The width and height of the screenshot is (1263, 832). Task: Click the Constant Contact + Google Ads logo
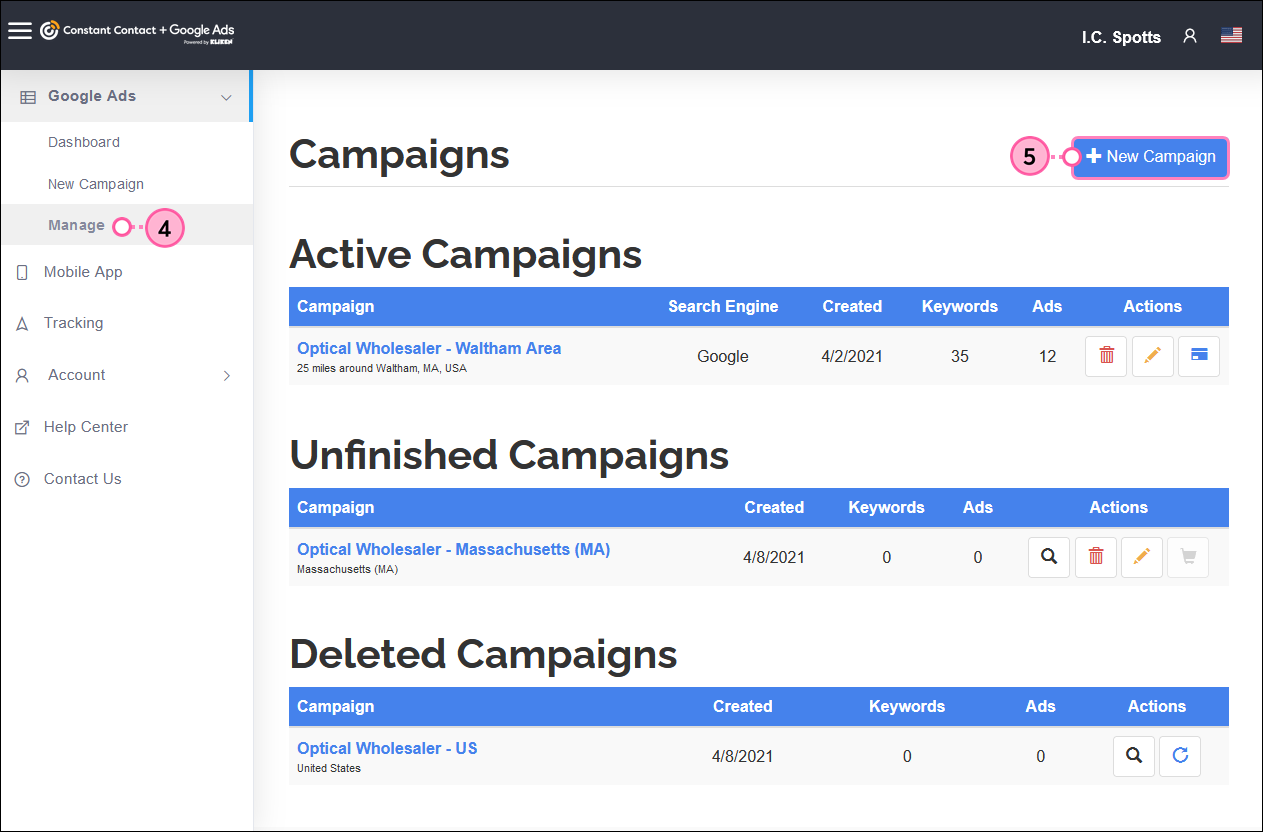click(138, 32)
